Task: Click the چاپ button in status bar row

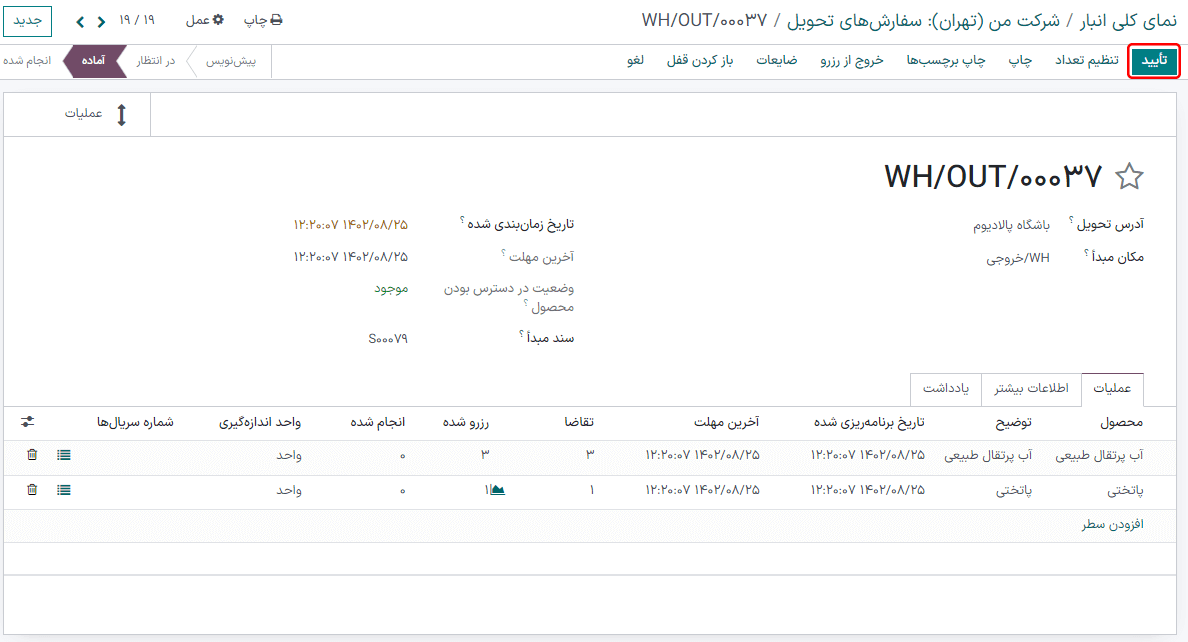Action: click(x=1020, y=61)
